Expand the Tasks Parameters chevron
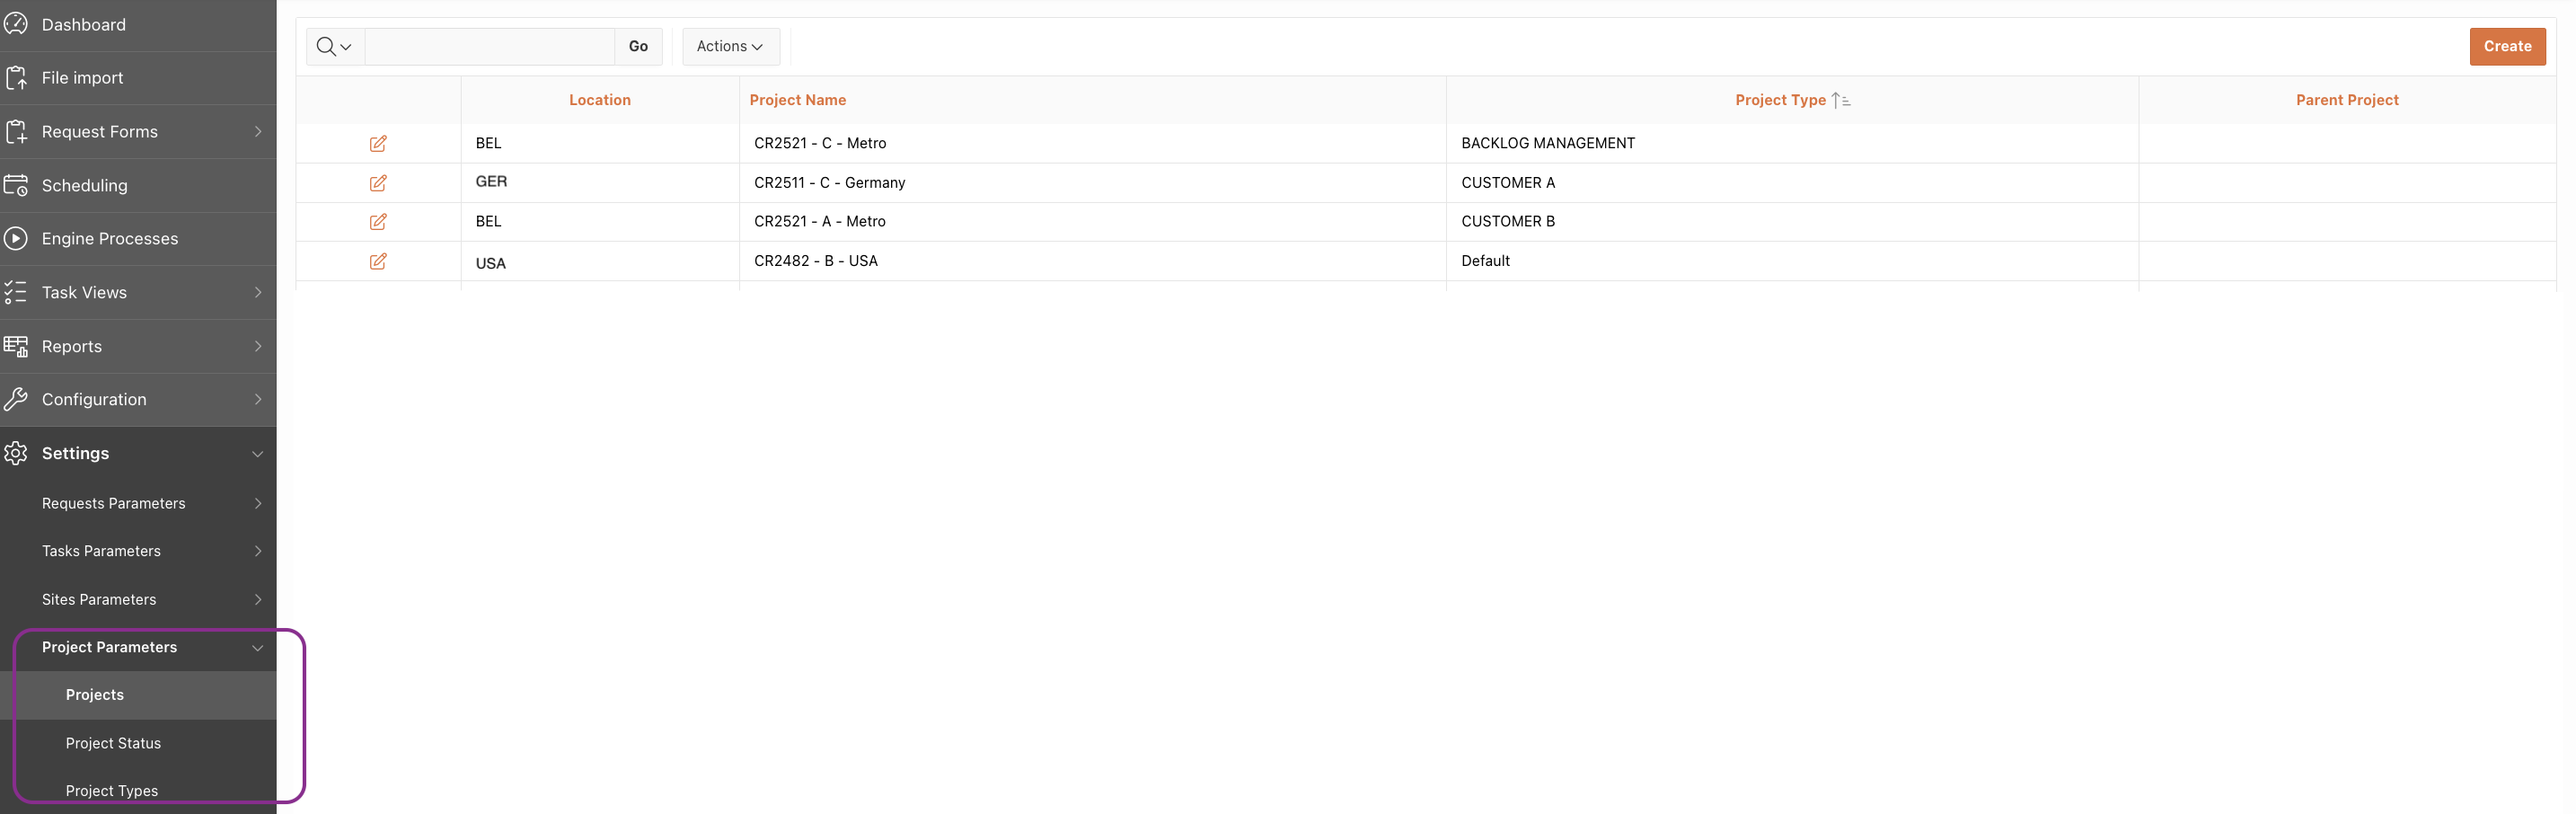The width and height of the screenshot is (2576, 814). [258, 551]
